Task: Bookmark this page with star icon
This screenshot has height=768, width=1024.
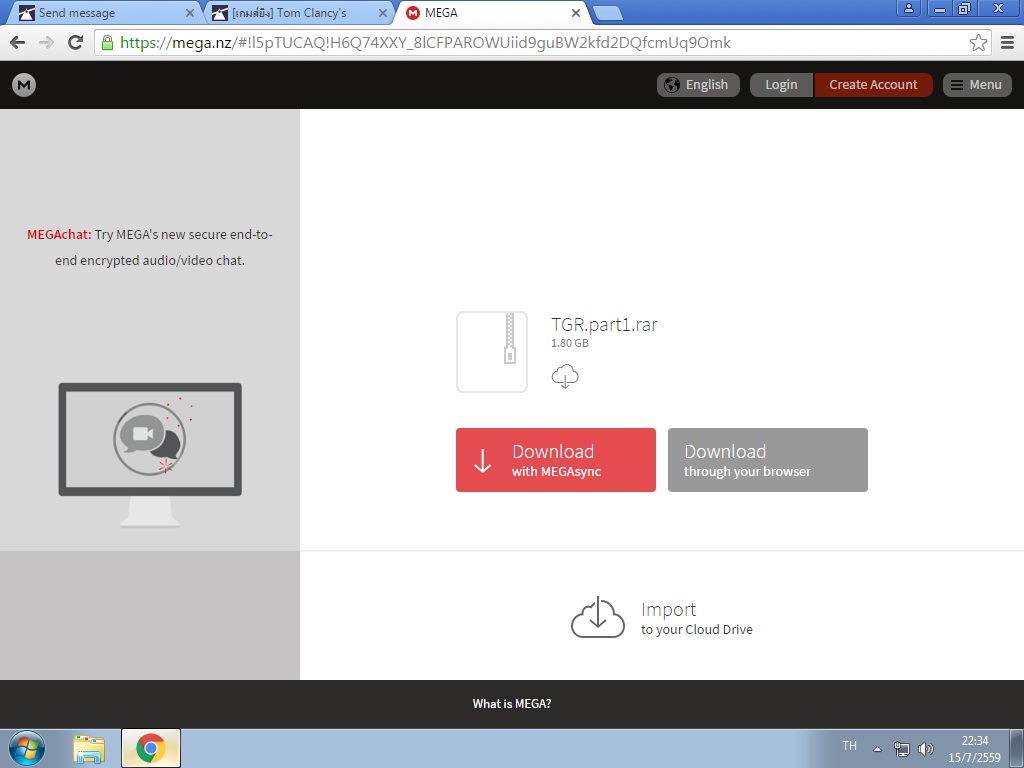Action: 978,43
